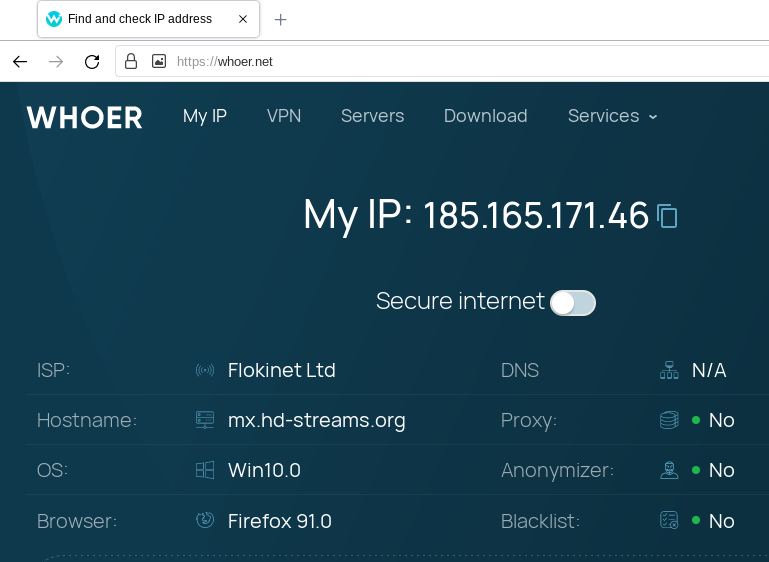Reload the whoer.net page
Screen dimensions: 769x562
click(x=92, y=62)
